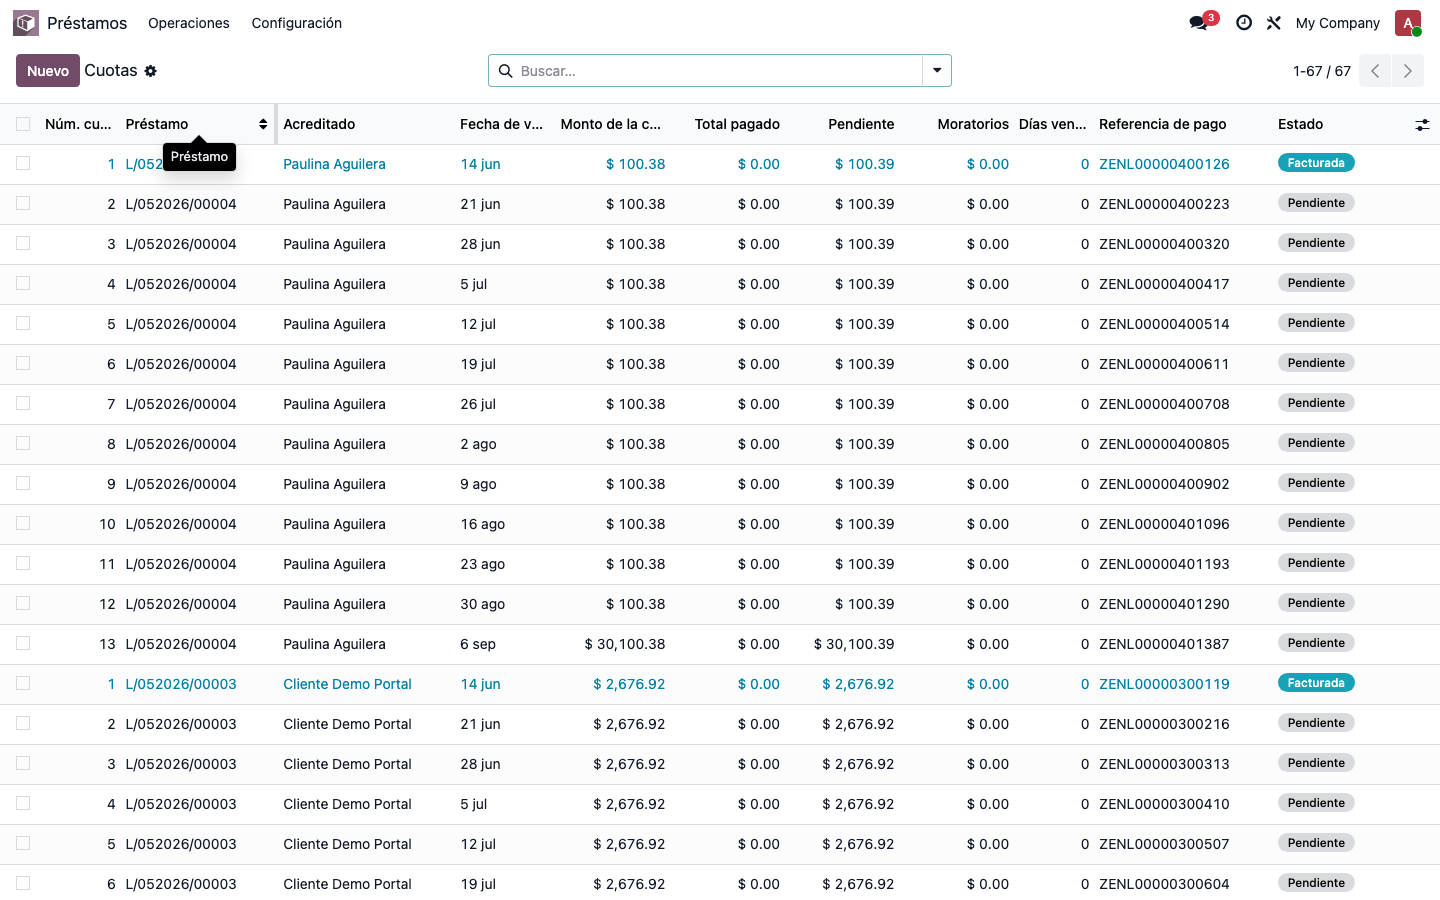This screenshot has height=900, width=1440.
Task: Open optional columns adjust icon
Action: [1422, 125]
